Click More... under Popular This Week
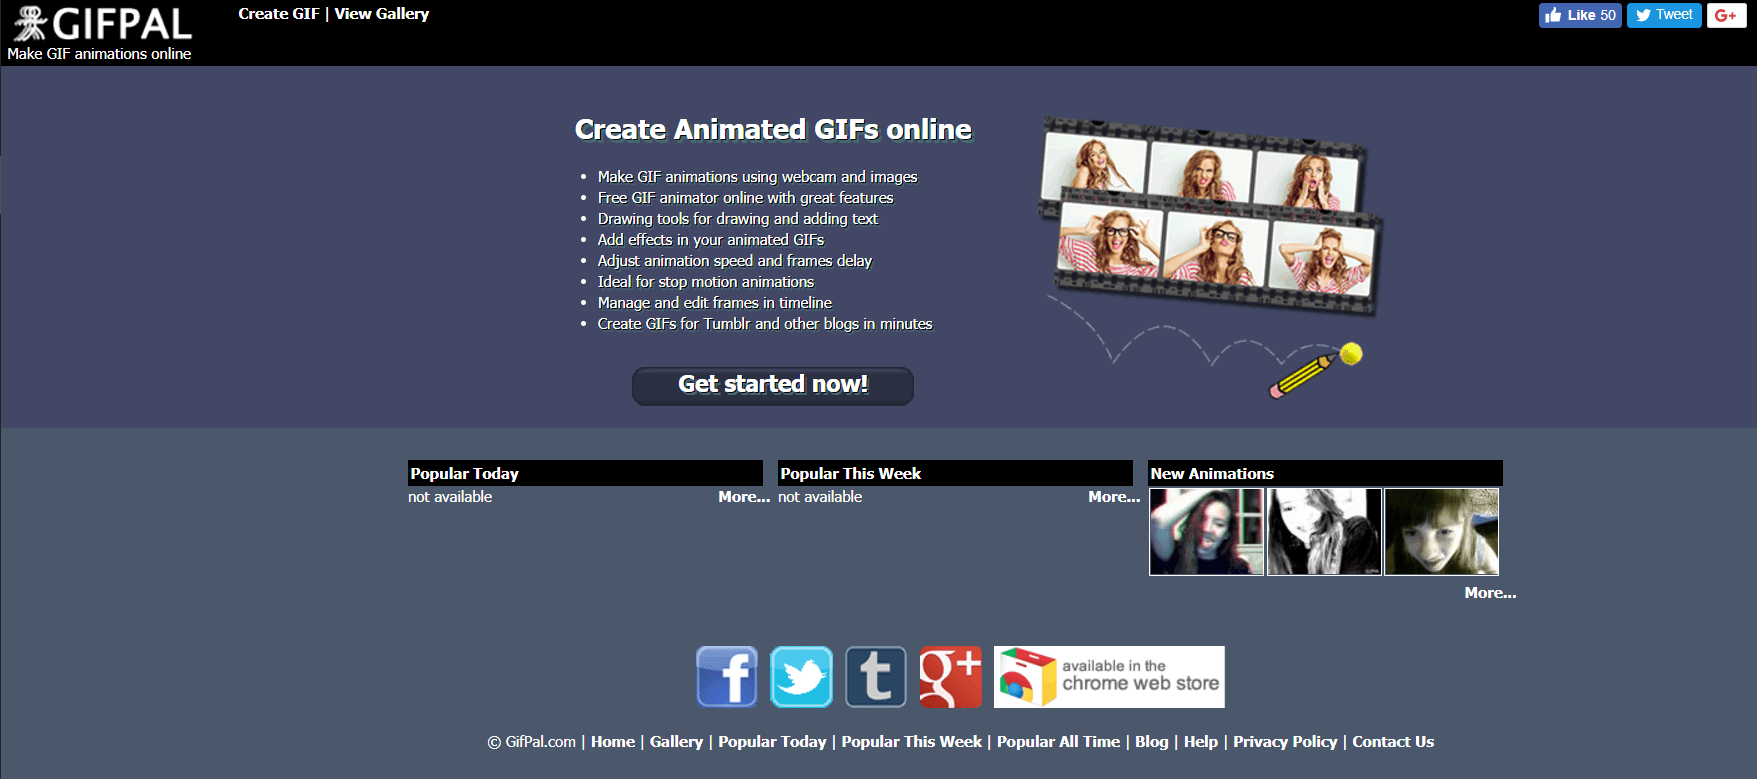 (1114, 497)
